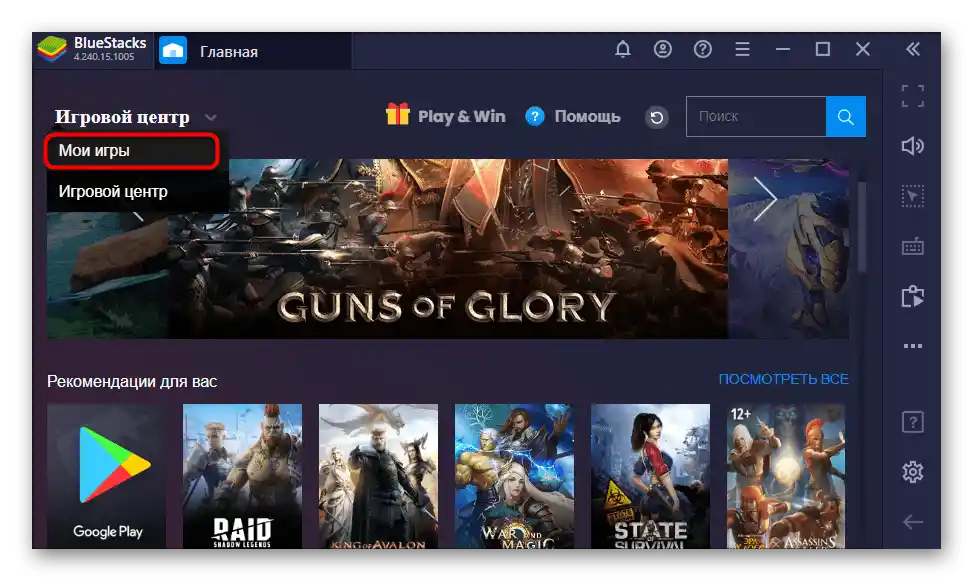Click the blue Помощь question icon
Image resolution: width=973 pixels, height=581 pixels.
(535, 116)
